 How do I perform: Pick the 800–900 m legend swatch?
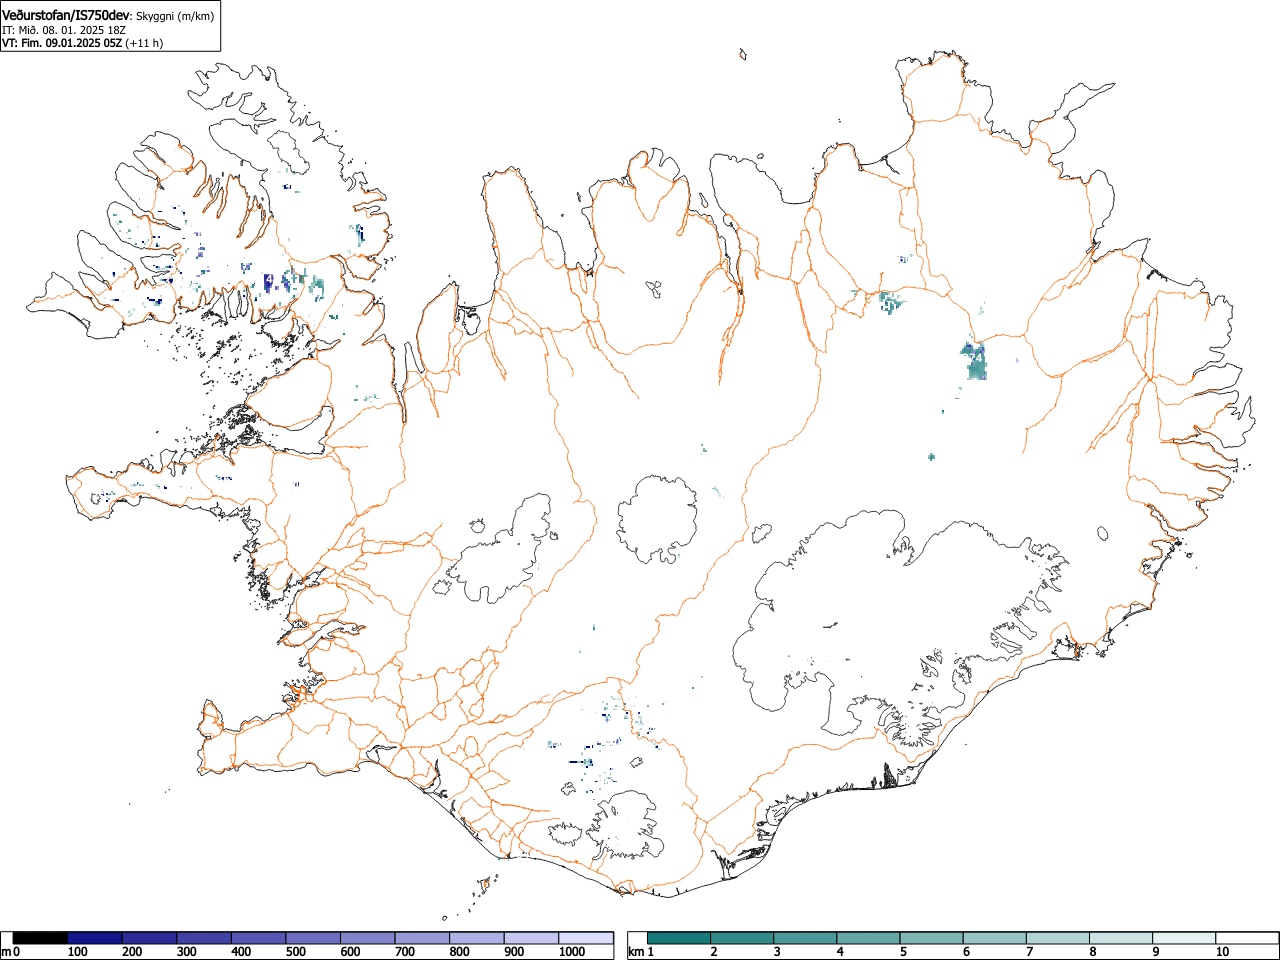[476, 938]
